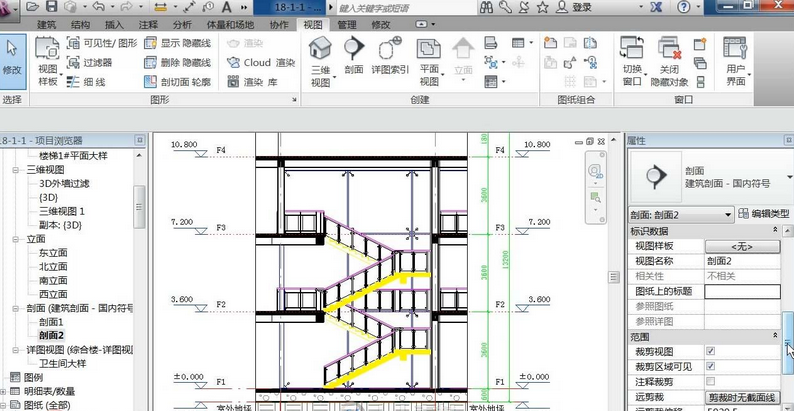This screenshot has width=794, height=411.
Task: Open the 用户界面 (User Interface) menu
Action: 735,58
